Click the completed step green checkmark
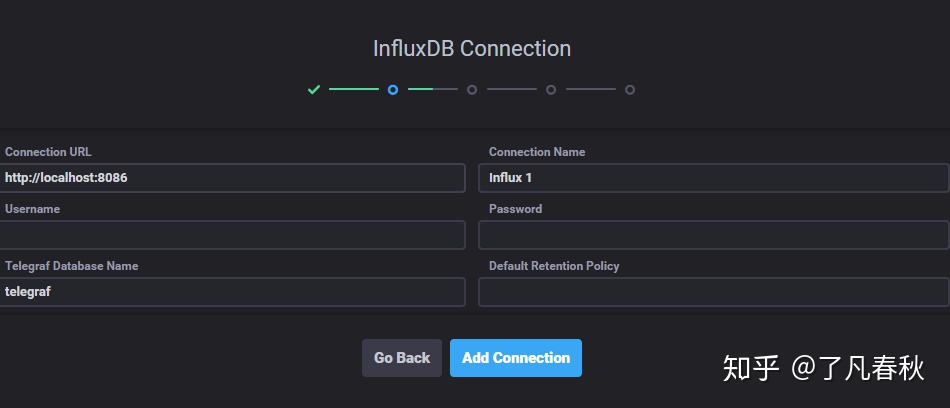 (314, 90)
